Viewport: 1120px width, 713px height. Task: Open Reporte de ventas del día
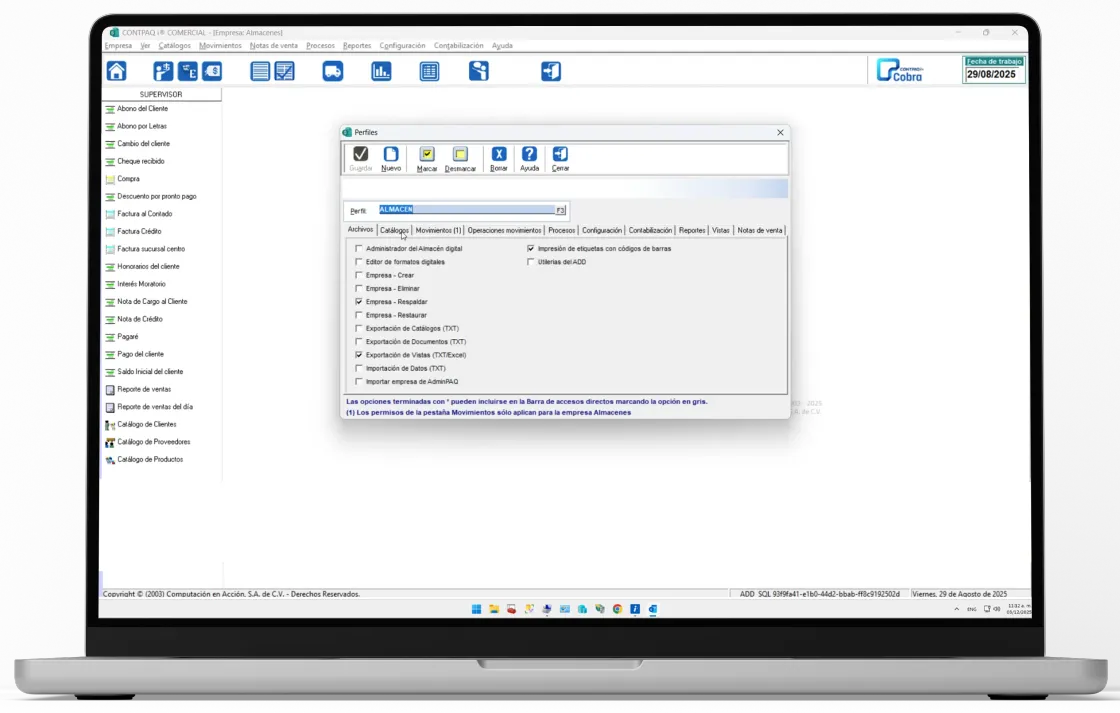(x=154, y=407)
